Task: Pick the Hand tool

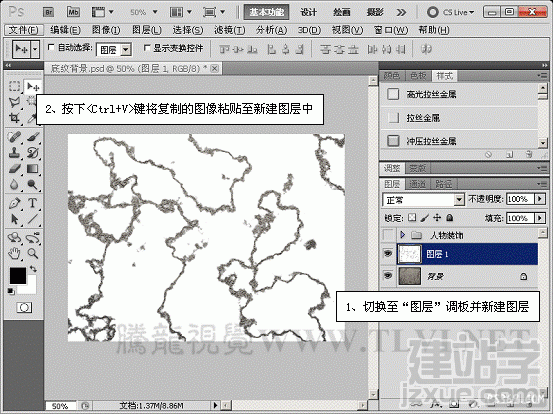Action: (x=14, y=253)
